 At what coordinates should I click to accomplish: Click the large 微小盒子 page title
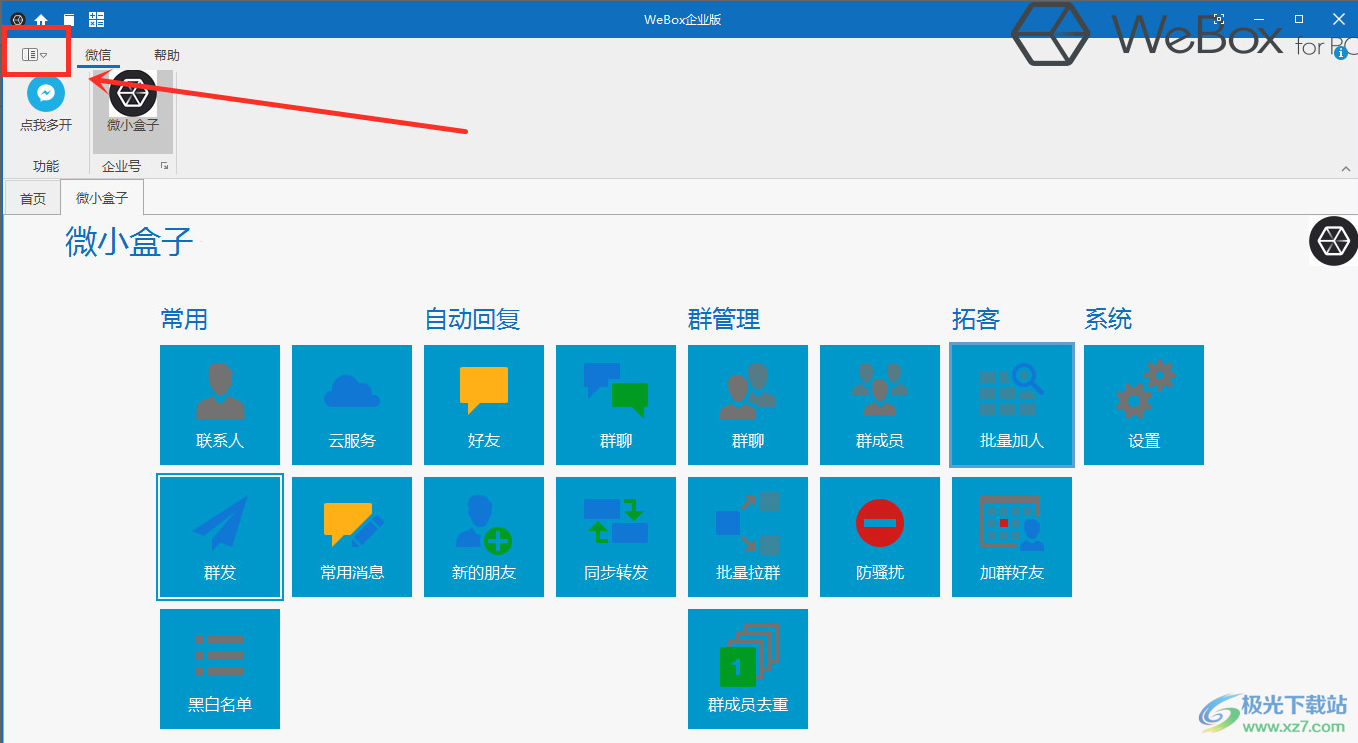[x=129, y=241]
